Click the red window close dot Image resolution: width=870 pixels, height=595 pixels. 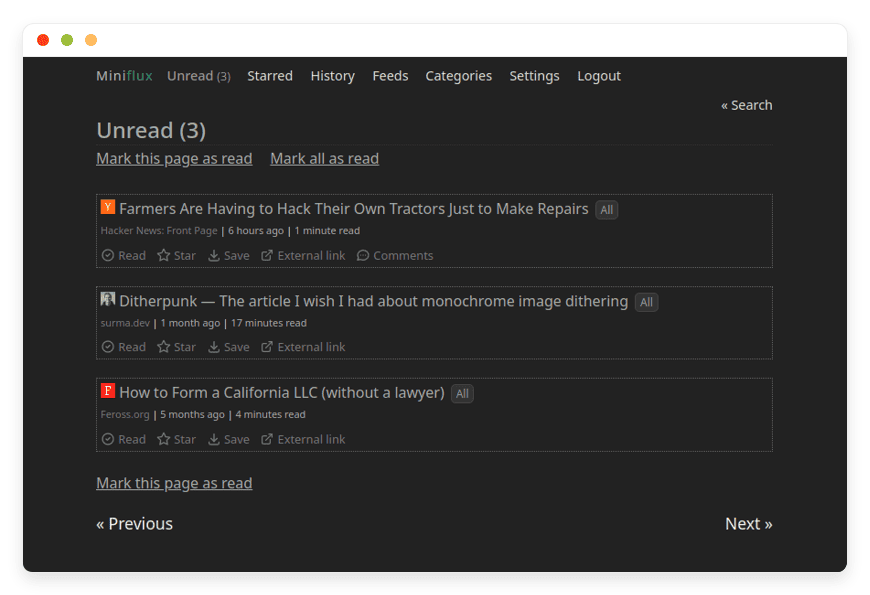point(43,40)
